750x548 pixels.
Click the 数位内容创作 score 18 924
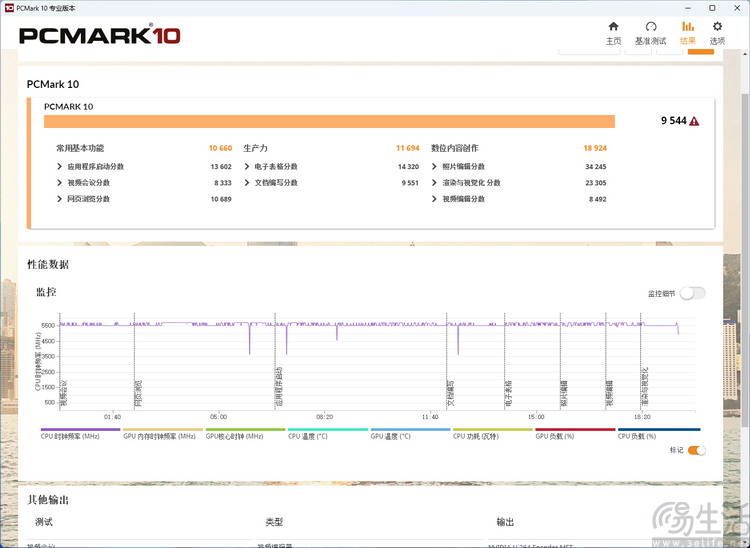coord(595,148)
